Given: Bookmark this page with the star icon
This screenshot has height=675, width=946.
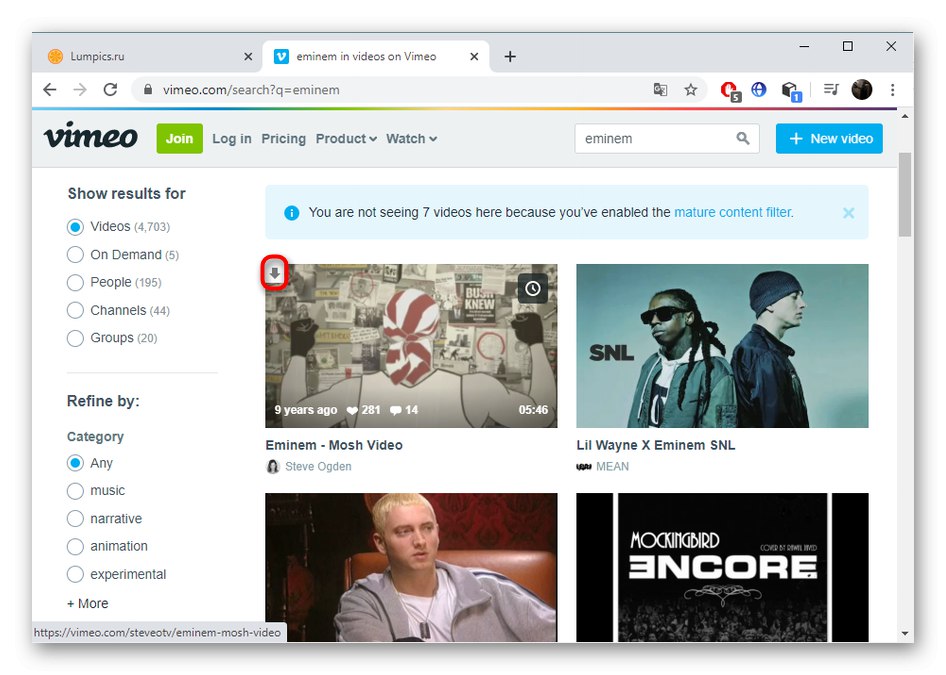Looking at the screenshot, I should (691, 90).
